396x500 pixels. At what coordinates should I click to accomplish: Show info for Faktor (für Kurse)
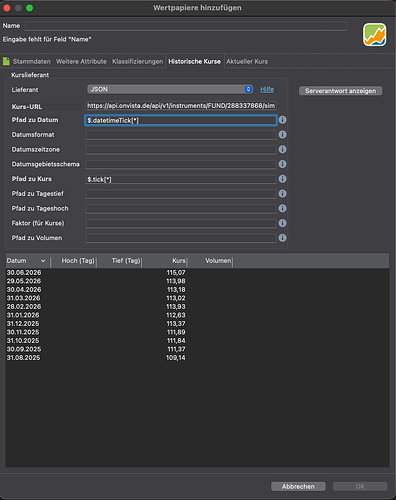pos(282,223)
